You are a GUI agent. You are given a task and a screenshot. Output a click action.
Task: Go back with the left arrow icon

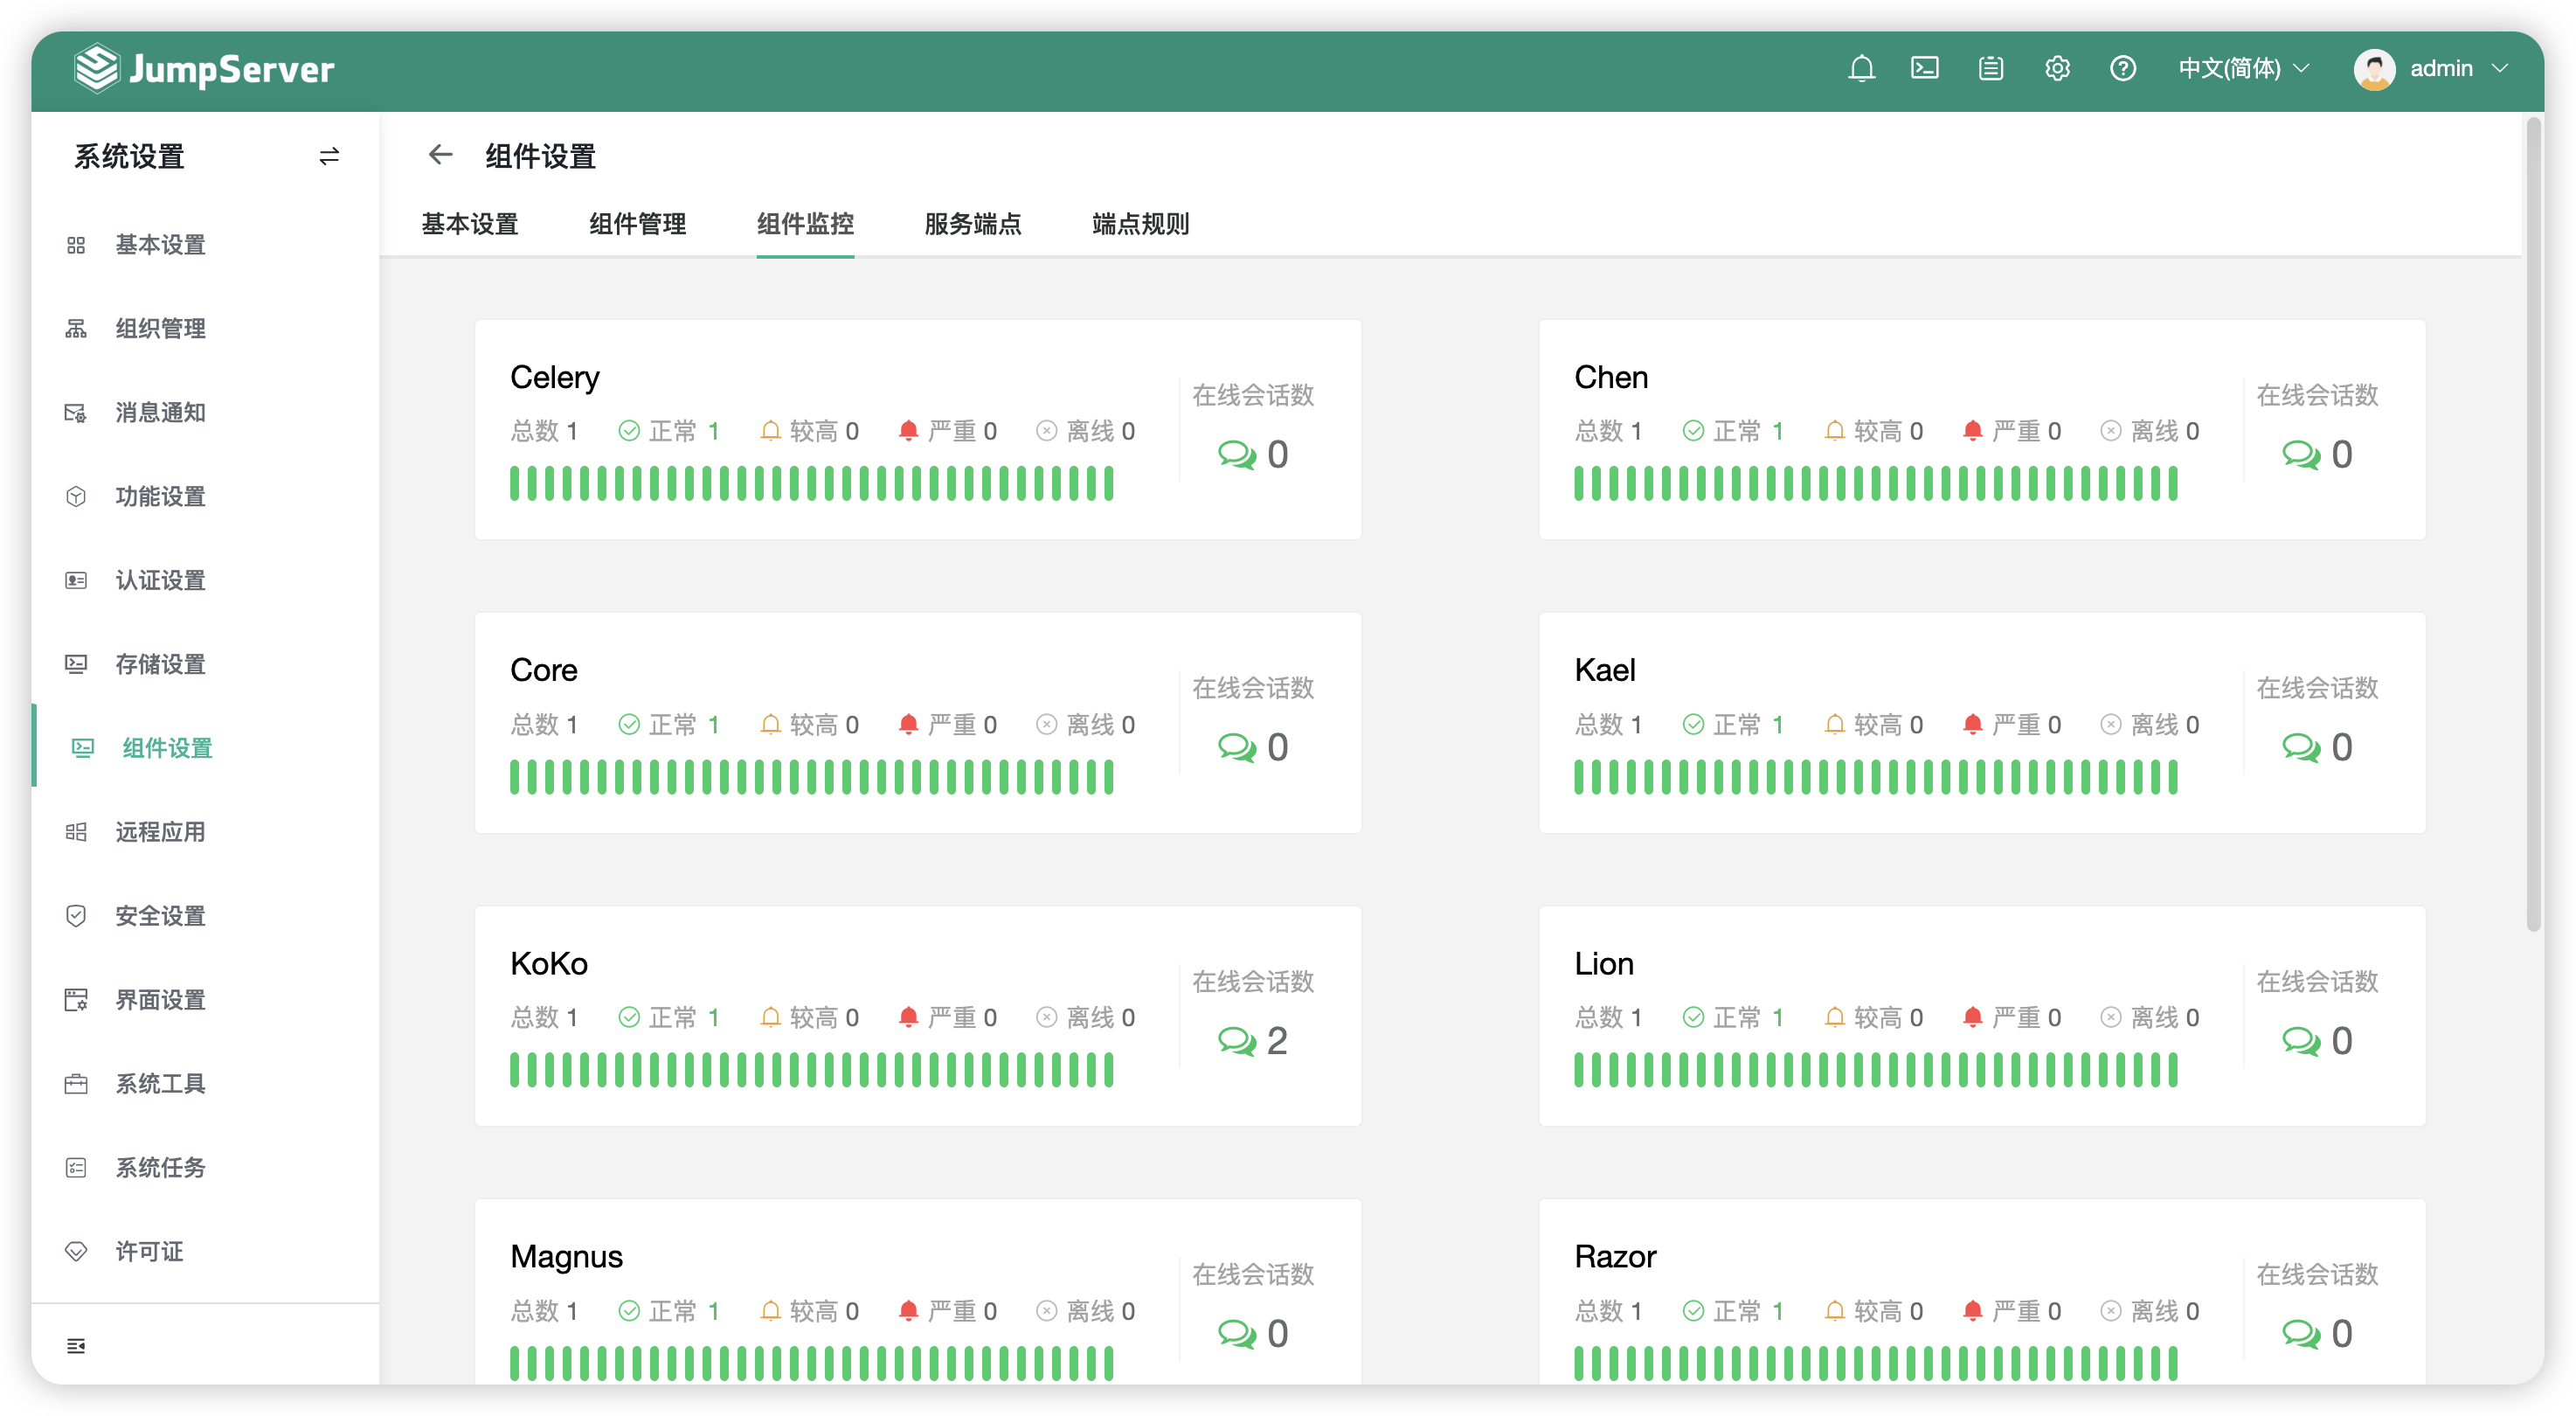[x=440, y=155]
